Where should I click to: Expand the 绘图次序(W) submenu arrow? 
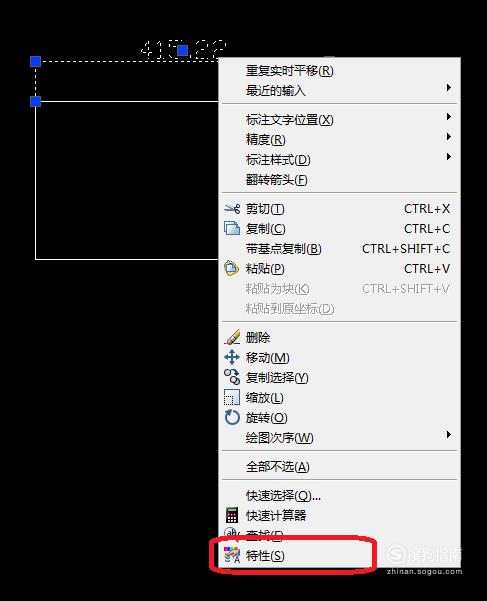point(449,434)
